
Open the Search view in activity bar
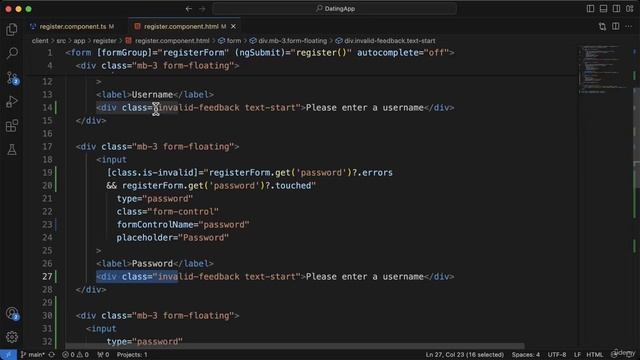point(12,53)
